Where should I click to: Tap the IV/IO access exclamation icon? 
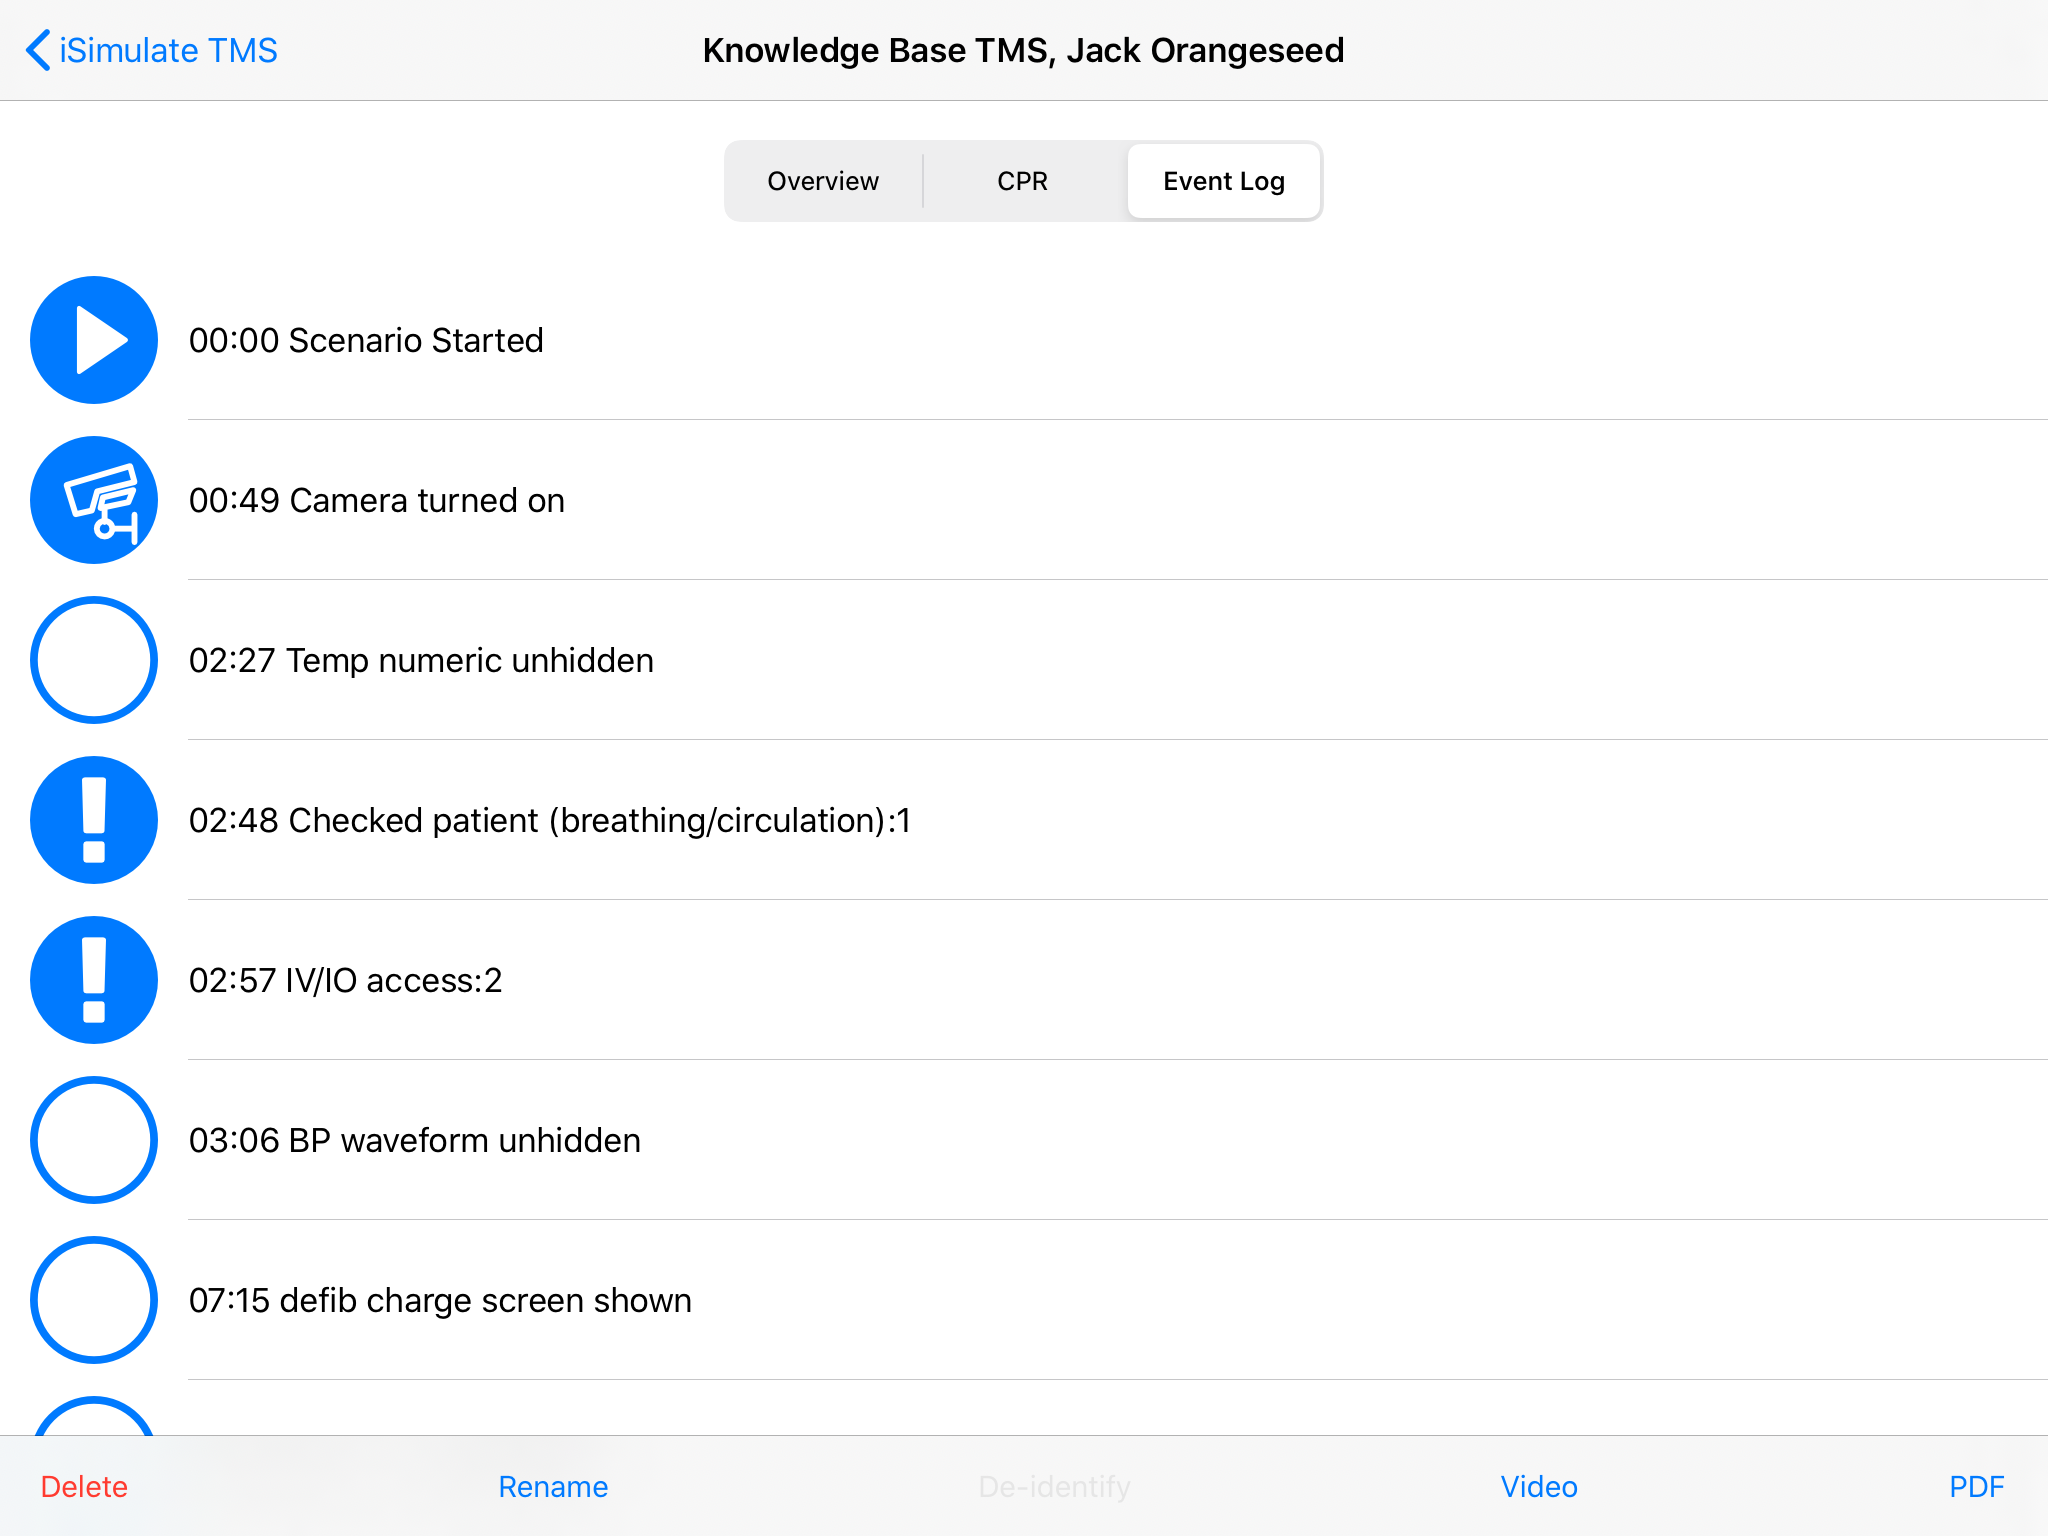pos(94,980)
